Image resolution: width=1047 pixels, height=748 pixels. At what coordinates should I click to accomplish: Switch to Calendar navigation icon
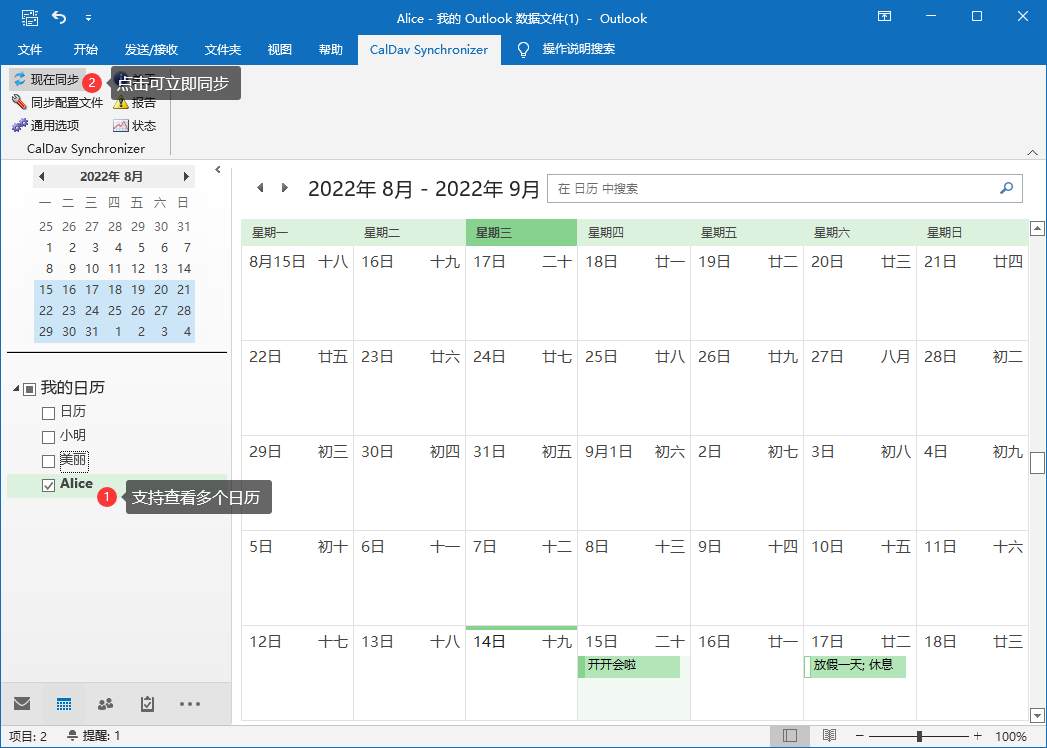[64, 703]
